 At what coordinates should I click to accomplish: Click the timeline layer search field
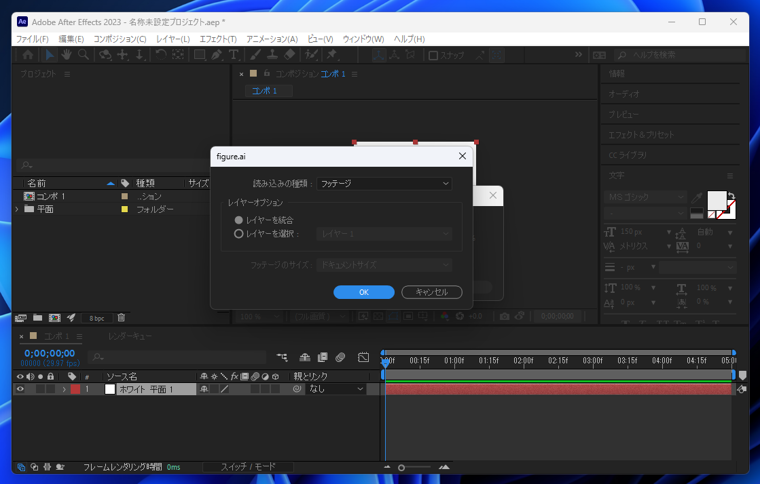[177, 357]
